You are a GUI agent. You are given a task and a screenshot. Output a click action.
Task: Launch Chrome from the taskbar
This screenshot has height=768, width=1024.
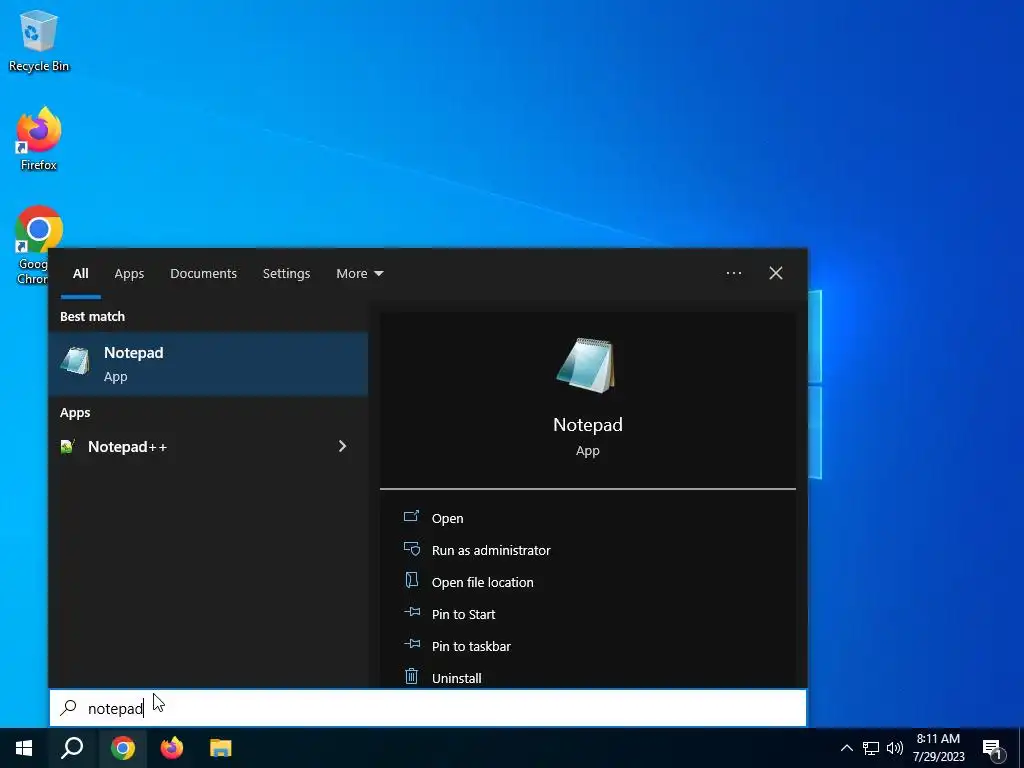tap(122, 748)
